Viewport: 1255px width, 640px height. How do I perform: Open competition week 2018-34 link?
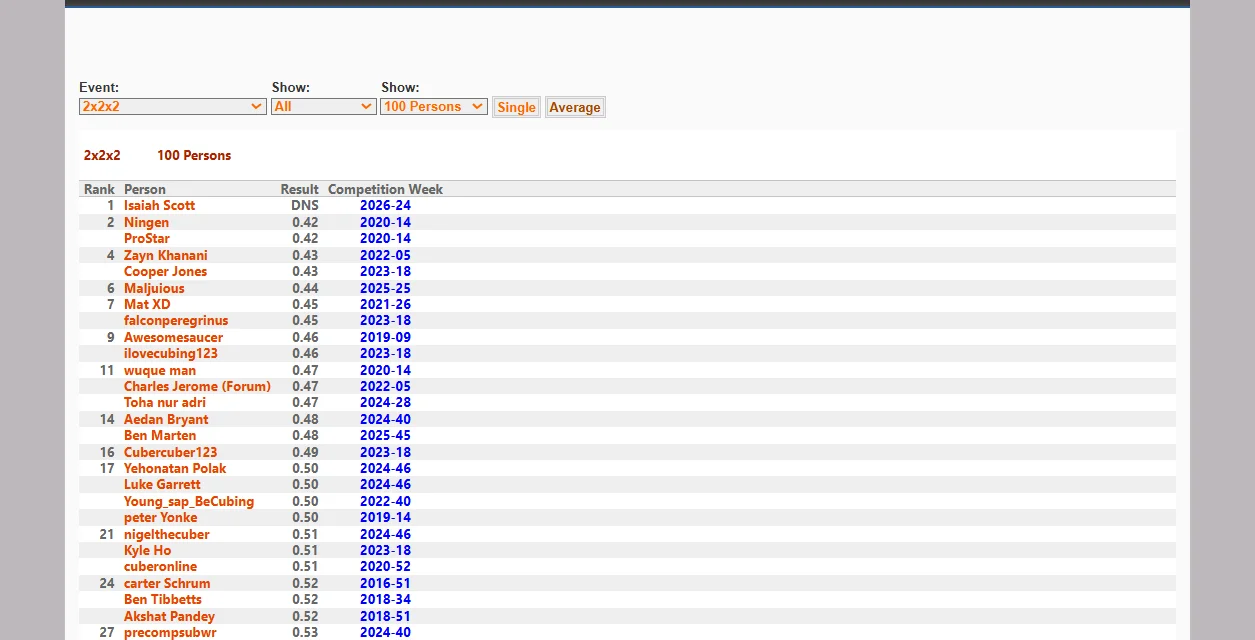(x=385, y=600)
